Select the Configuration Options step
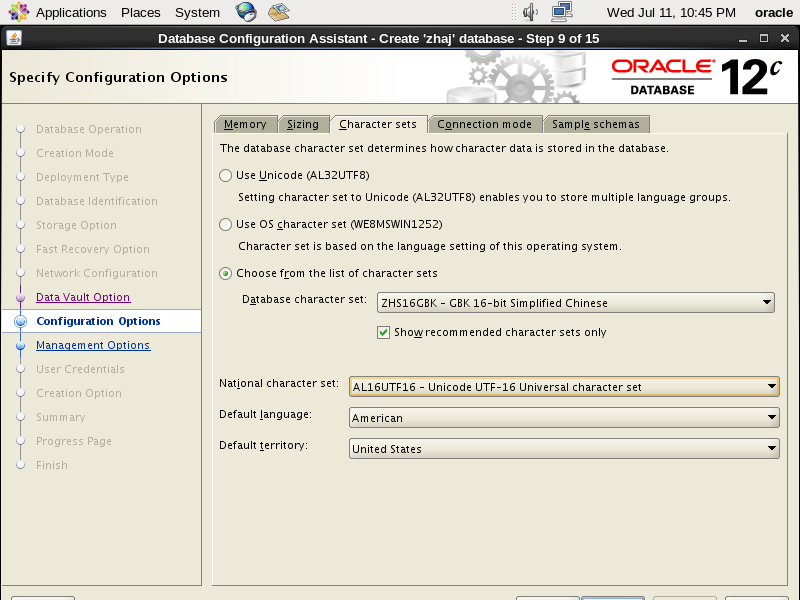The image size is (800, 600). pos(98,321)
